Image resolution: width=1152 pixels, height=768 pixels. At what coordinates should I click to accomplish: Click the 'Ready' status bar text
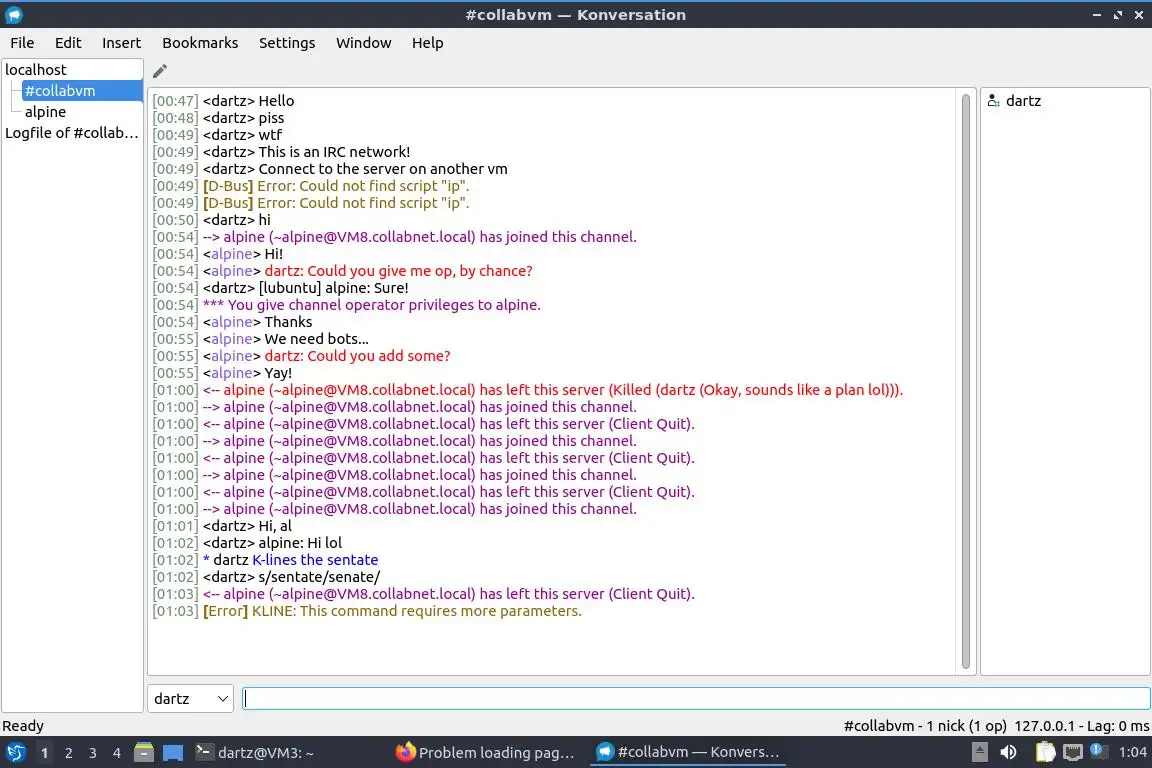click(23, 726)
